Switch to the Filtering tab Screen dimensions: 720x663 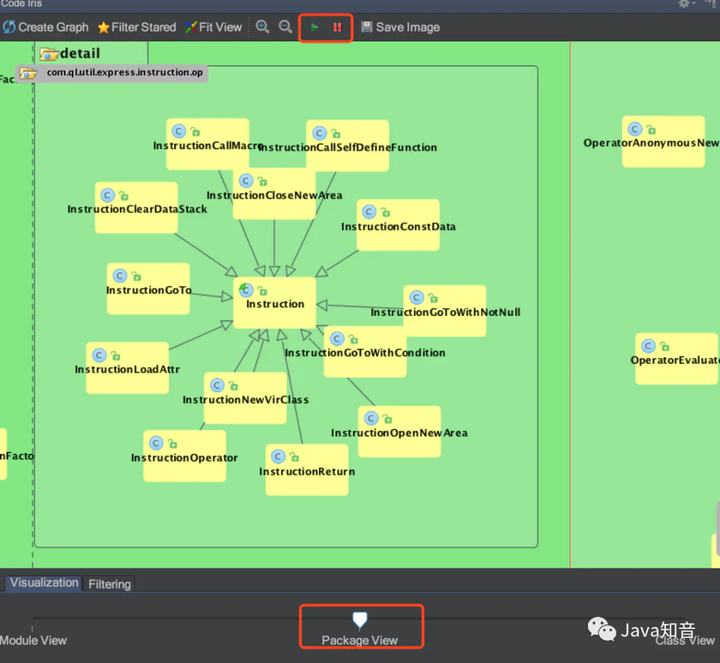pos(109,584)
